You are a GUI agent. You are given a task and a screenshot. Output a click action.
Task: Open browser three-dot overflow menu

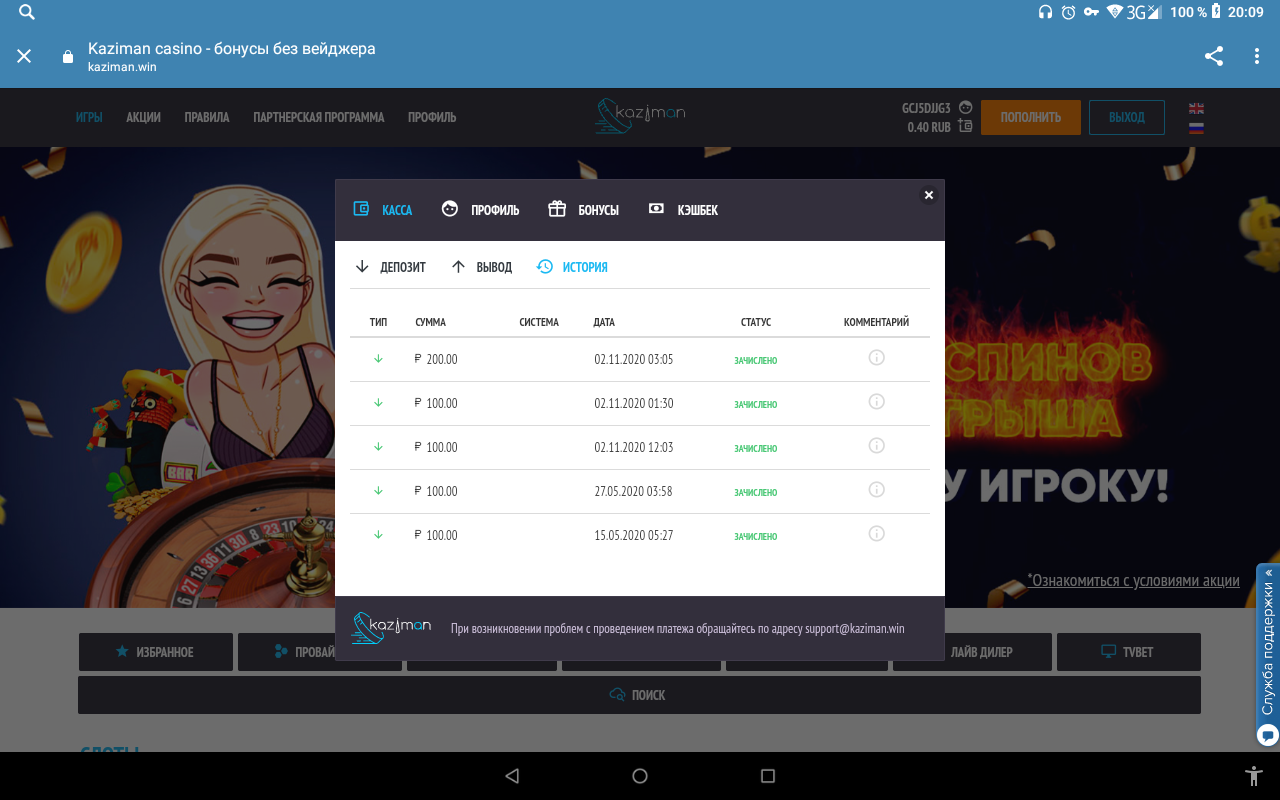coord(1257,56)
